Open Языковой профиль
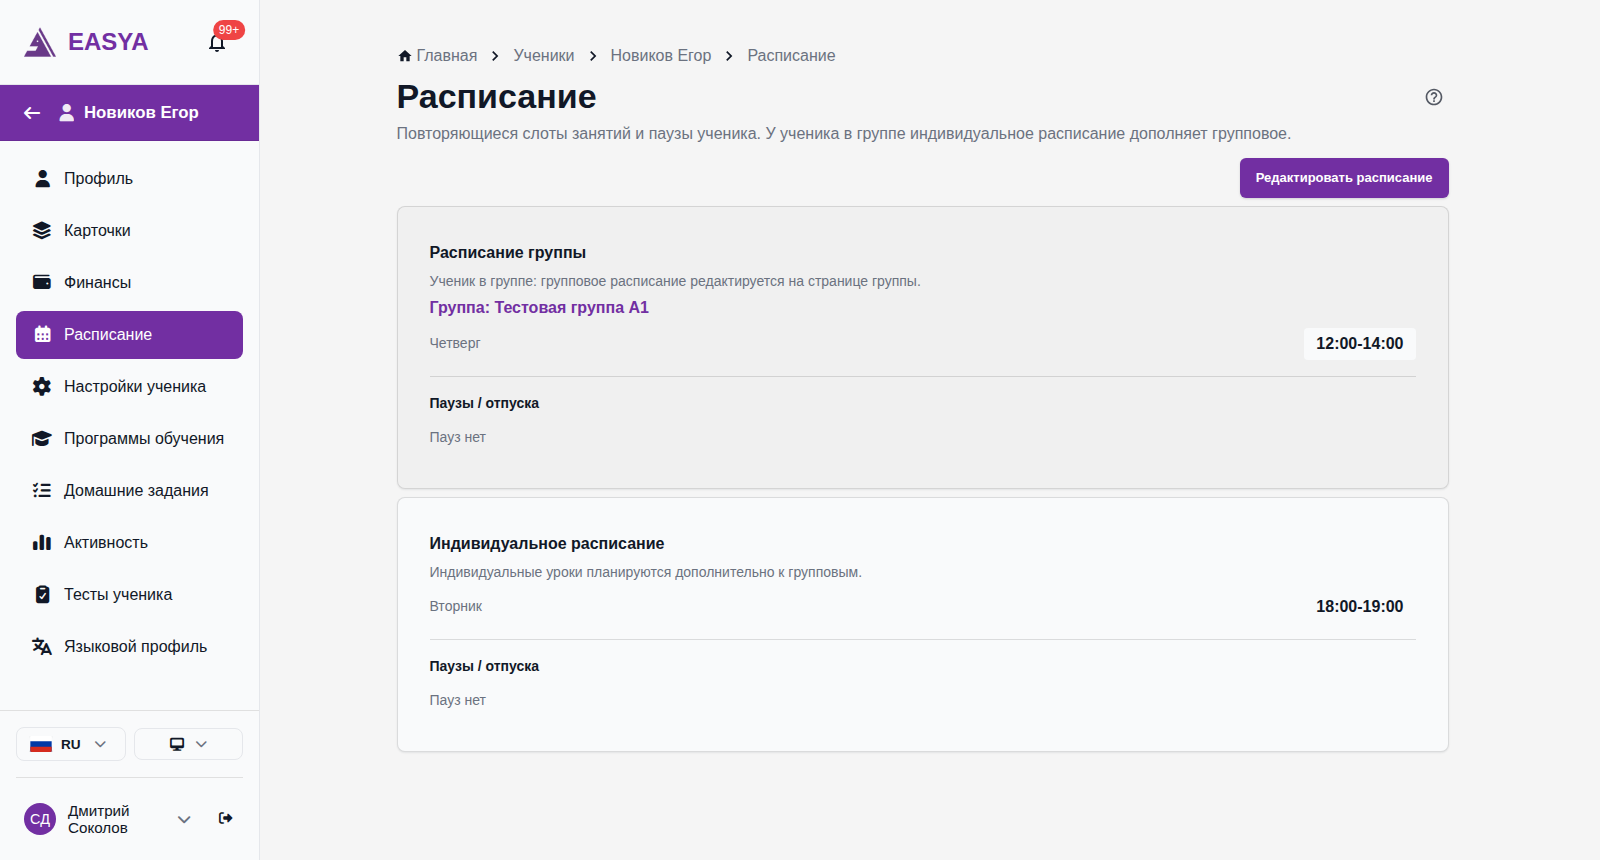This screenshot has height=860, width=1600. tap(129, 647)
